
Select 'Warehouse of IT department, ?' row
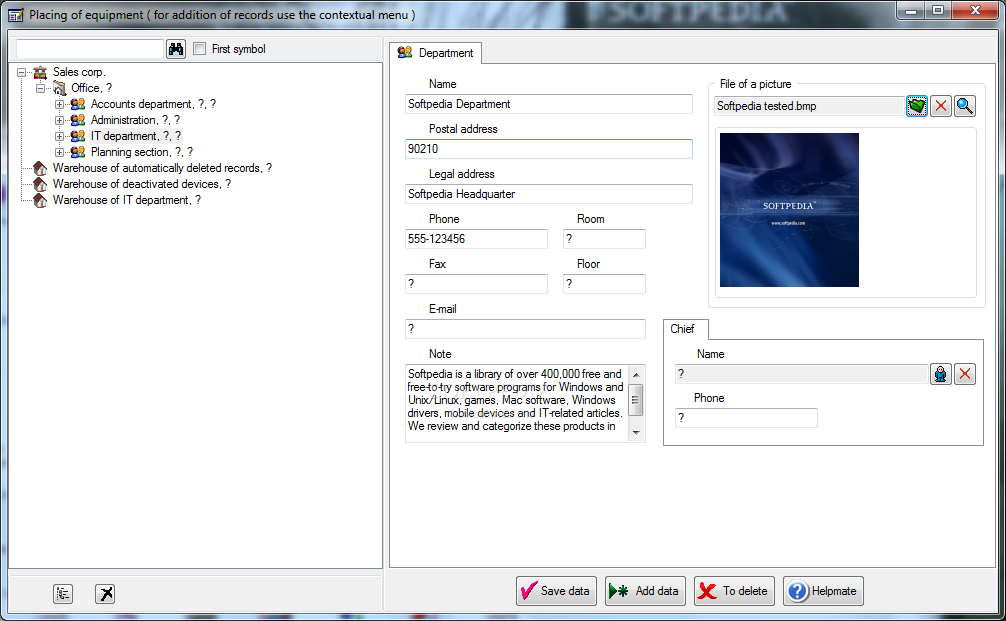[x=126, y=200]
